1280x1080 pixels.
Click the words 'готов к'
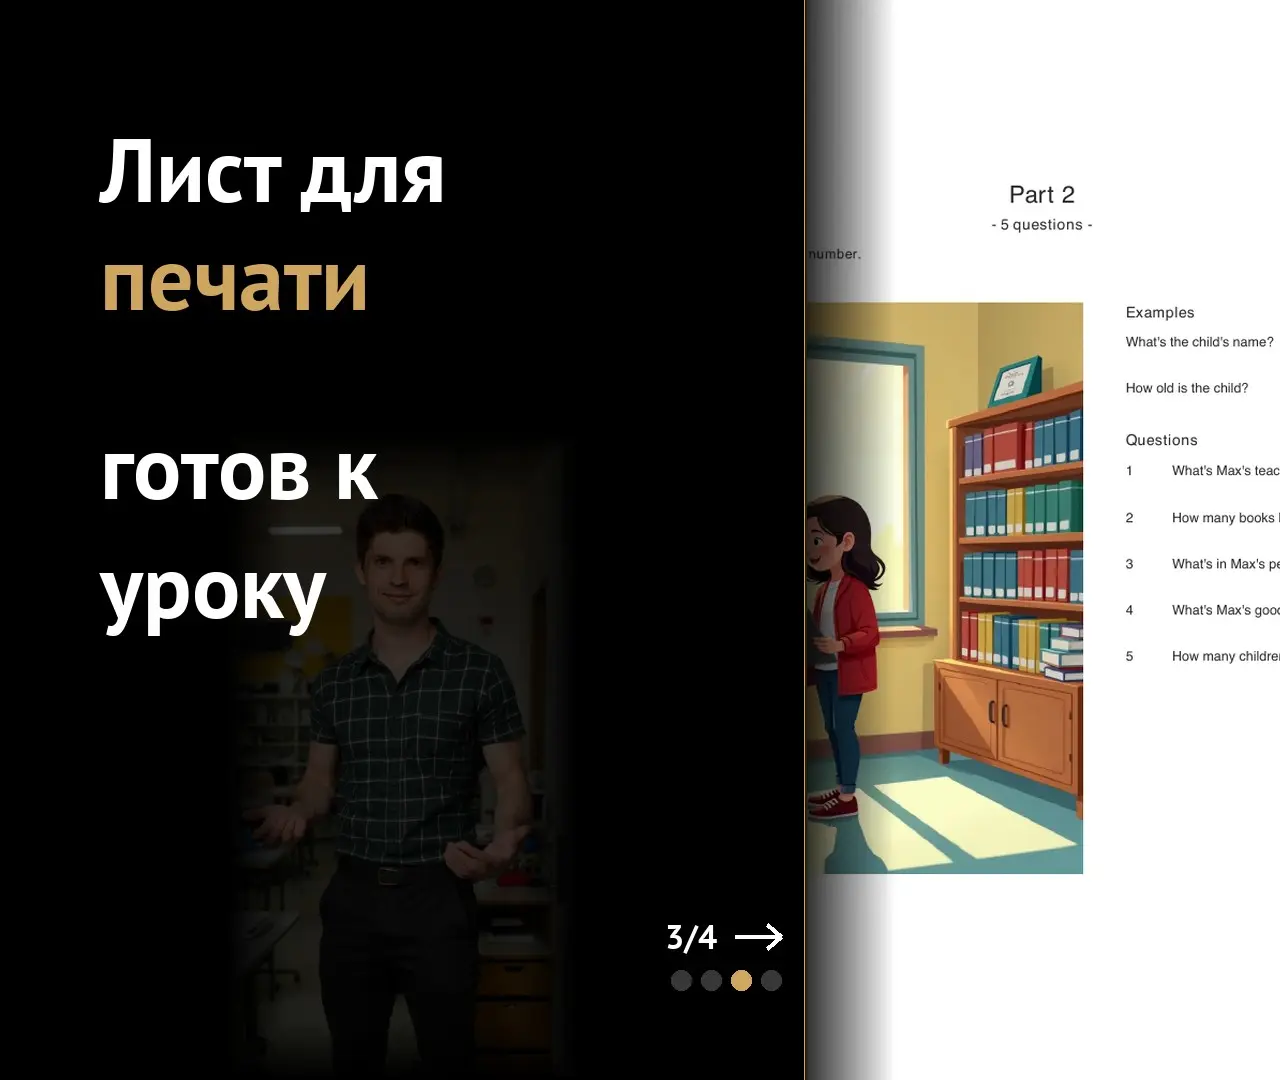pos(240,472)
